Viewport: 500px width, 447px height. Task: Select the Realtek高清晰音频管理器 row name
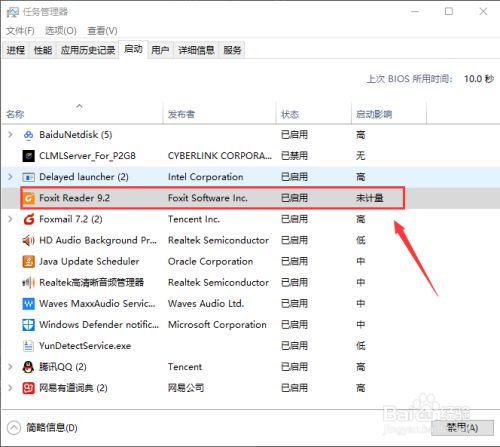[x=91, y=283]
